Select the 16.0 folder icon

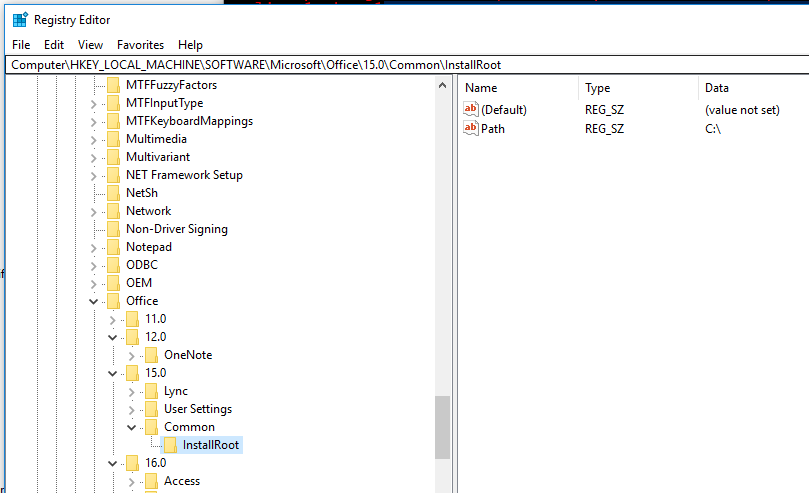(133, 463)
